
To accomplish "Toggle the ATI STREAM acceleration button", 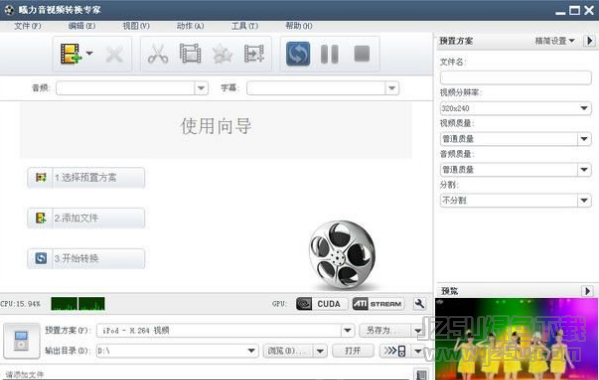I will (378, 304).
